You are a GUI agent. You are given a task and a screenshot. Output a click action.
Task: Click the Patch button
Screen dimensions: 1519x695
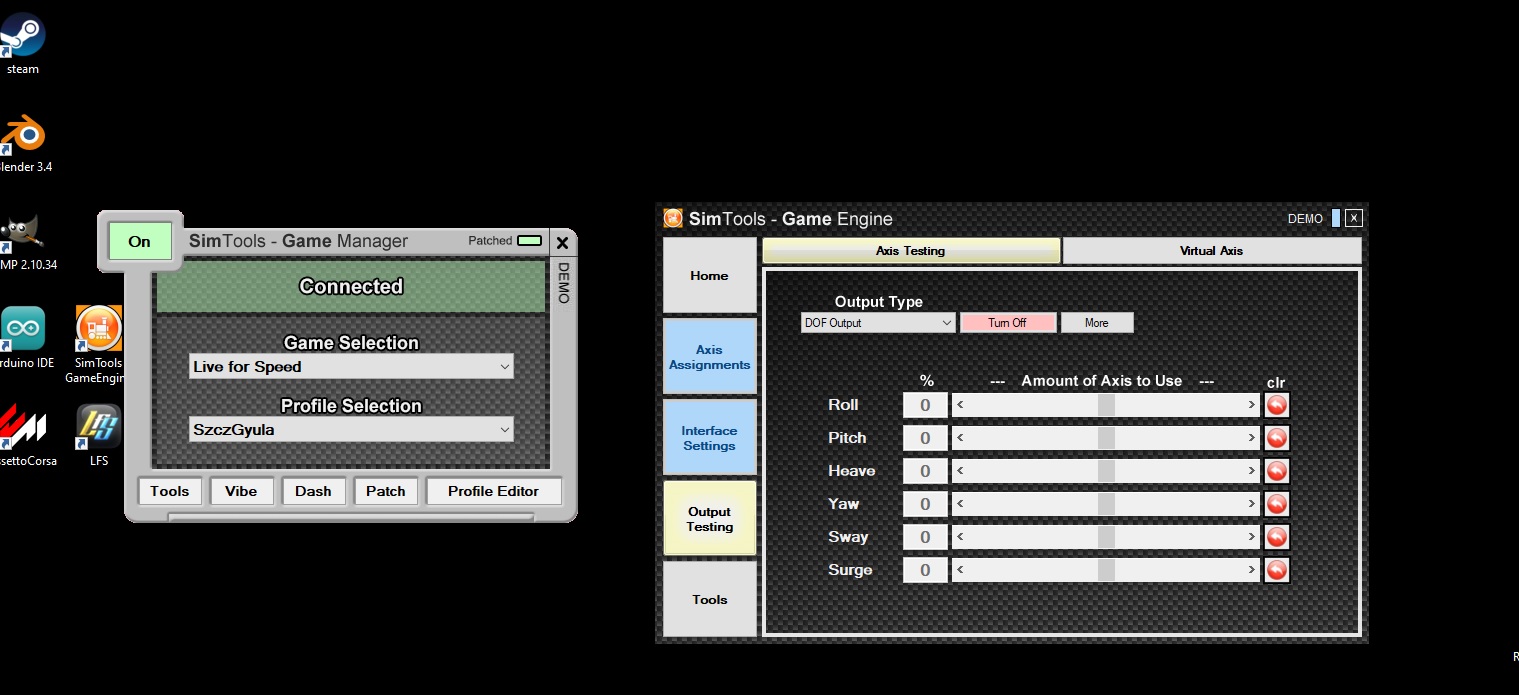(385, 491)
